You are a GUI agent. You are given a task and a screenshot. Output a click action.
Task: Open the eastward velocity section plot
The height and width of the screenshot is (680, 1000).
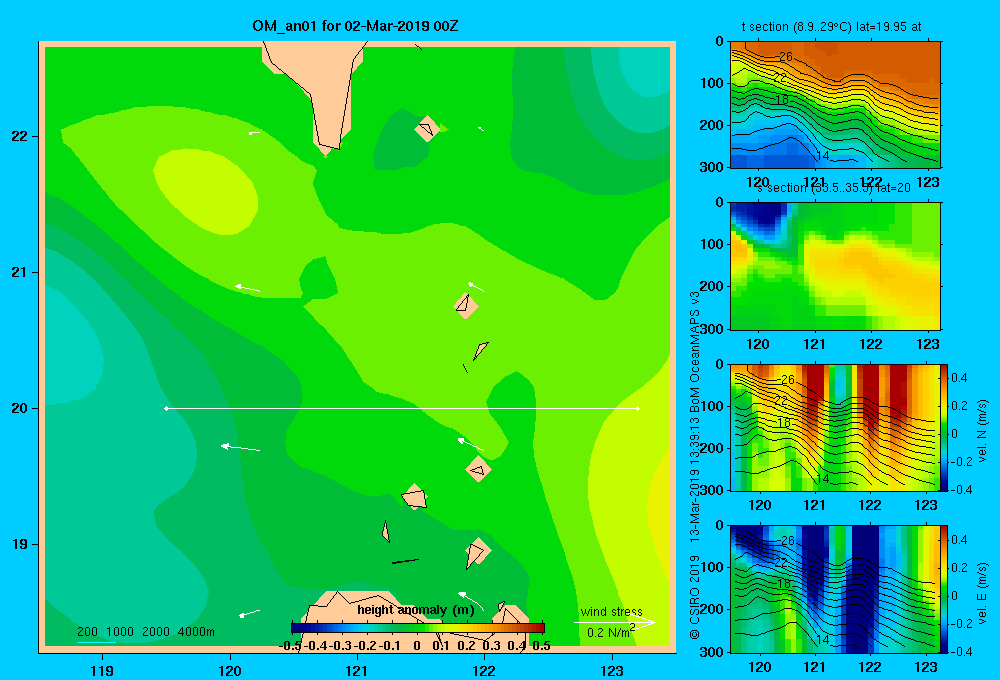click(x=835, y=589)
